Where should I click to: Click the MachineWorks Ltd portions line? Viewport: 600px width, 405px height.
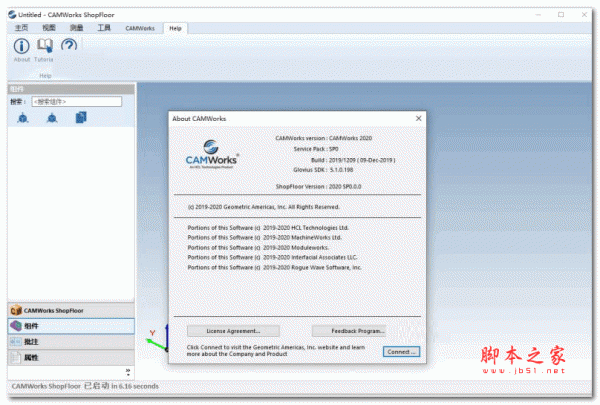coord(264,237)
